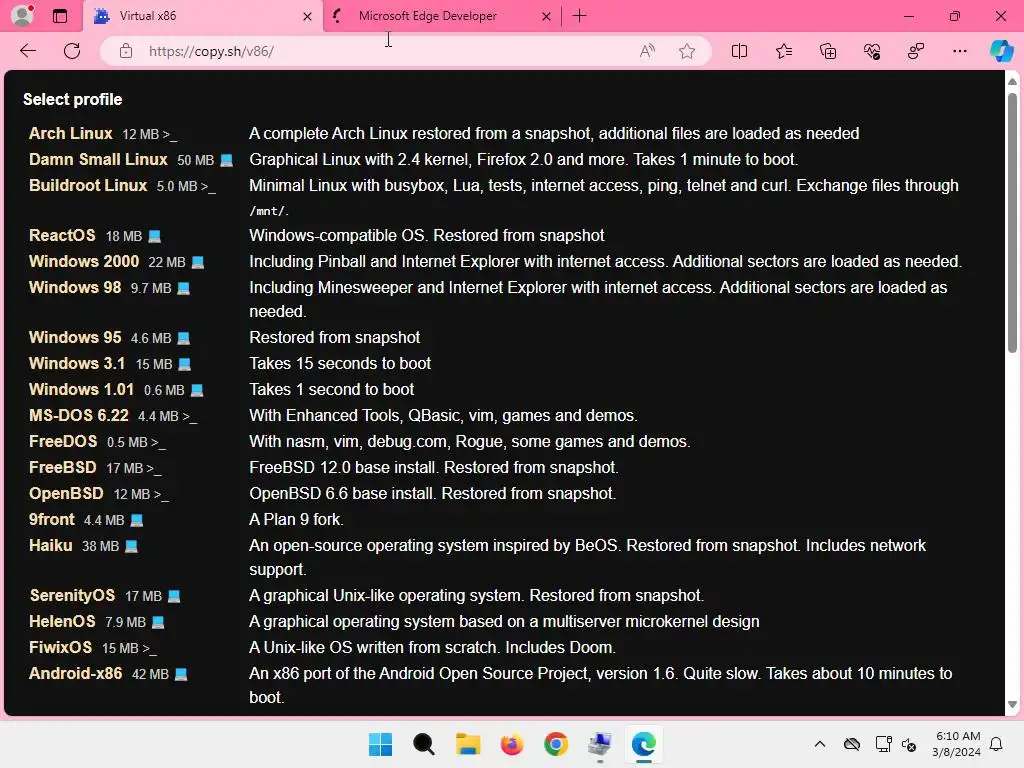Screen dimensions: 1024x768
Task: Switch to the Microsoft Edge Developer tab
Action: tap(441, 16)
